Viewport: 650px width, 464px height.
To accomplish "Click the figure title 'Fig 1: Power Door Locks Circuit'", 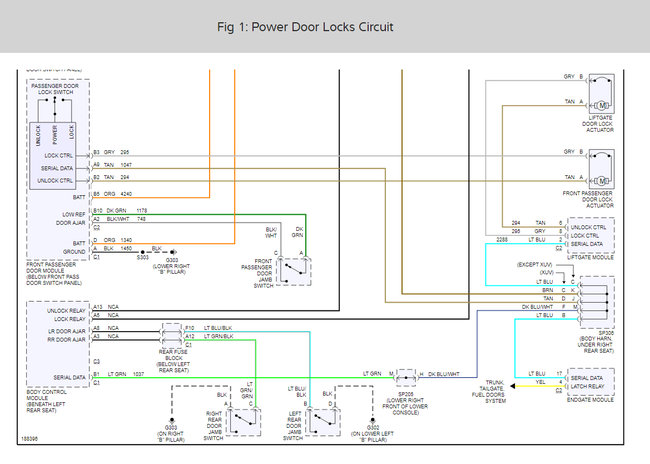I will [305, 27].
